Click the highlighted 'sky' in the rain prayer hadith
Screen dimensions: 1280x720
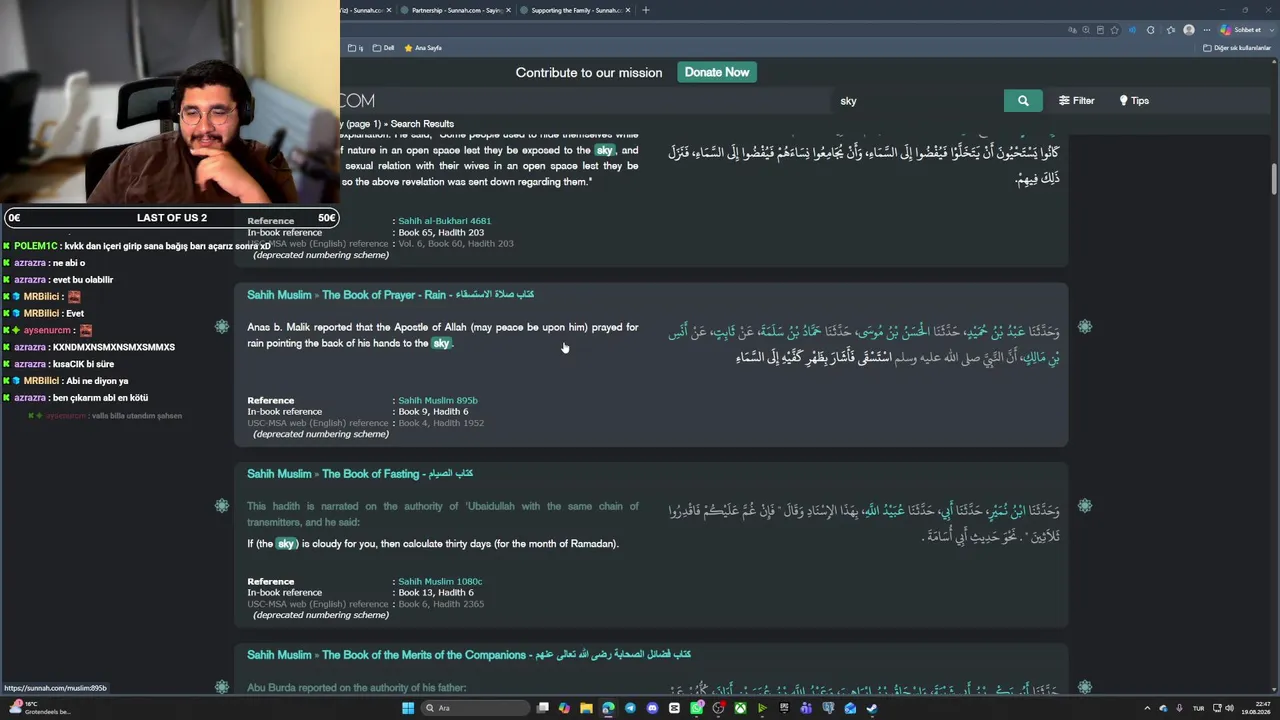coord(441,343)
